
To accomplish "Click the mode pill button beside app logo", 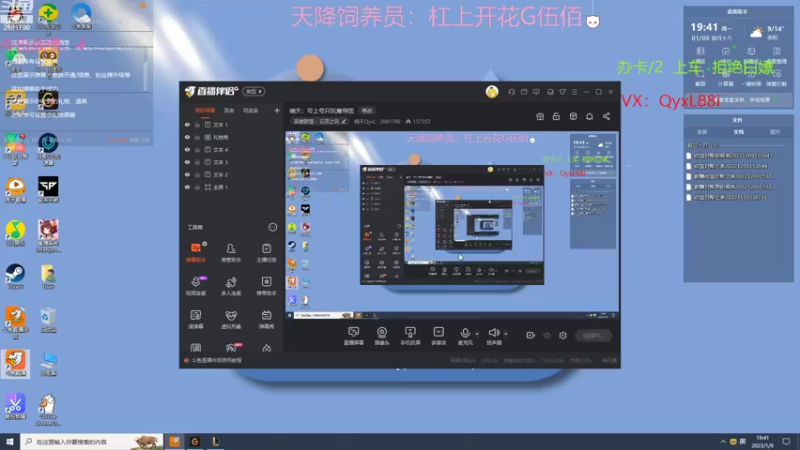I will click(254, 91).
